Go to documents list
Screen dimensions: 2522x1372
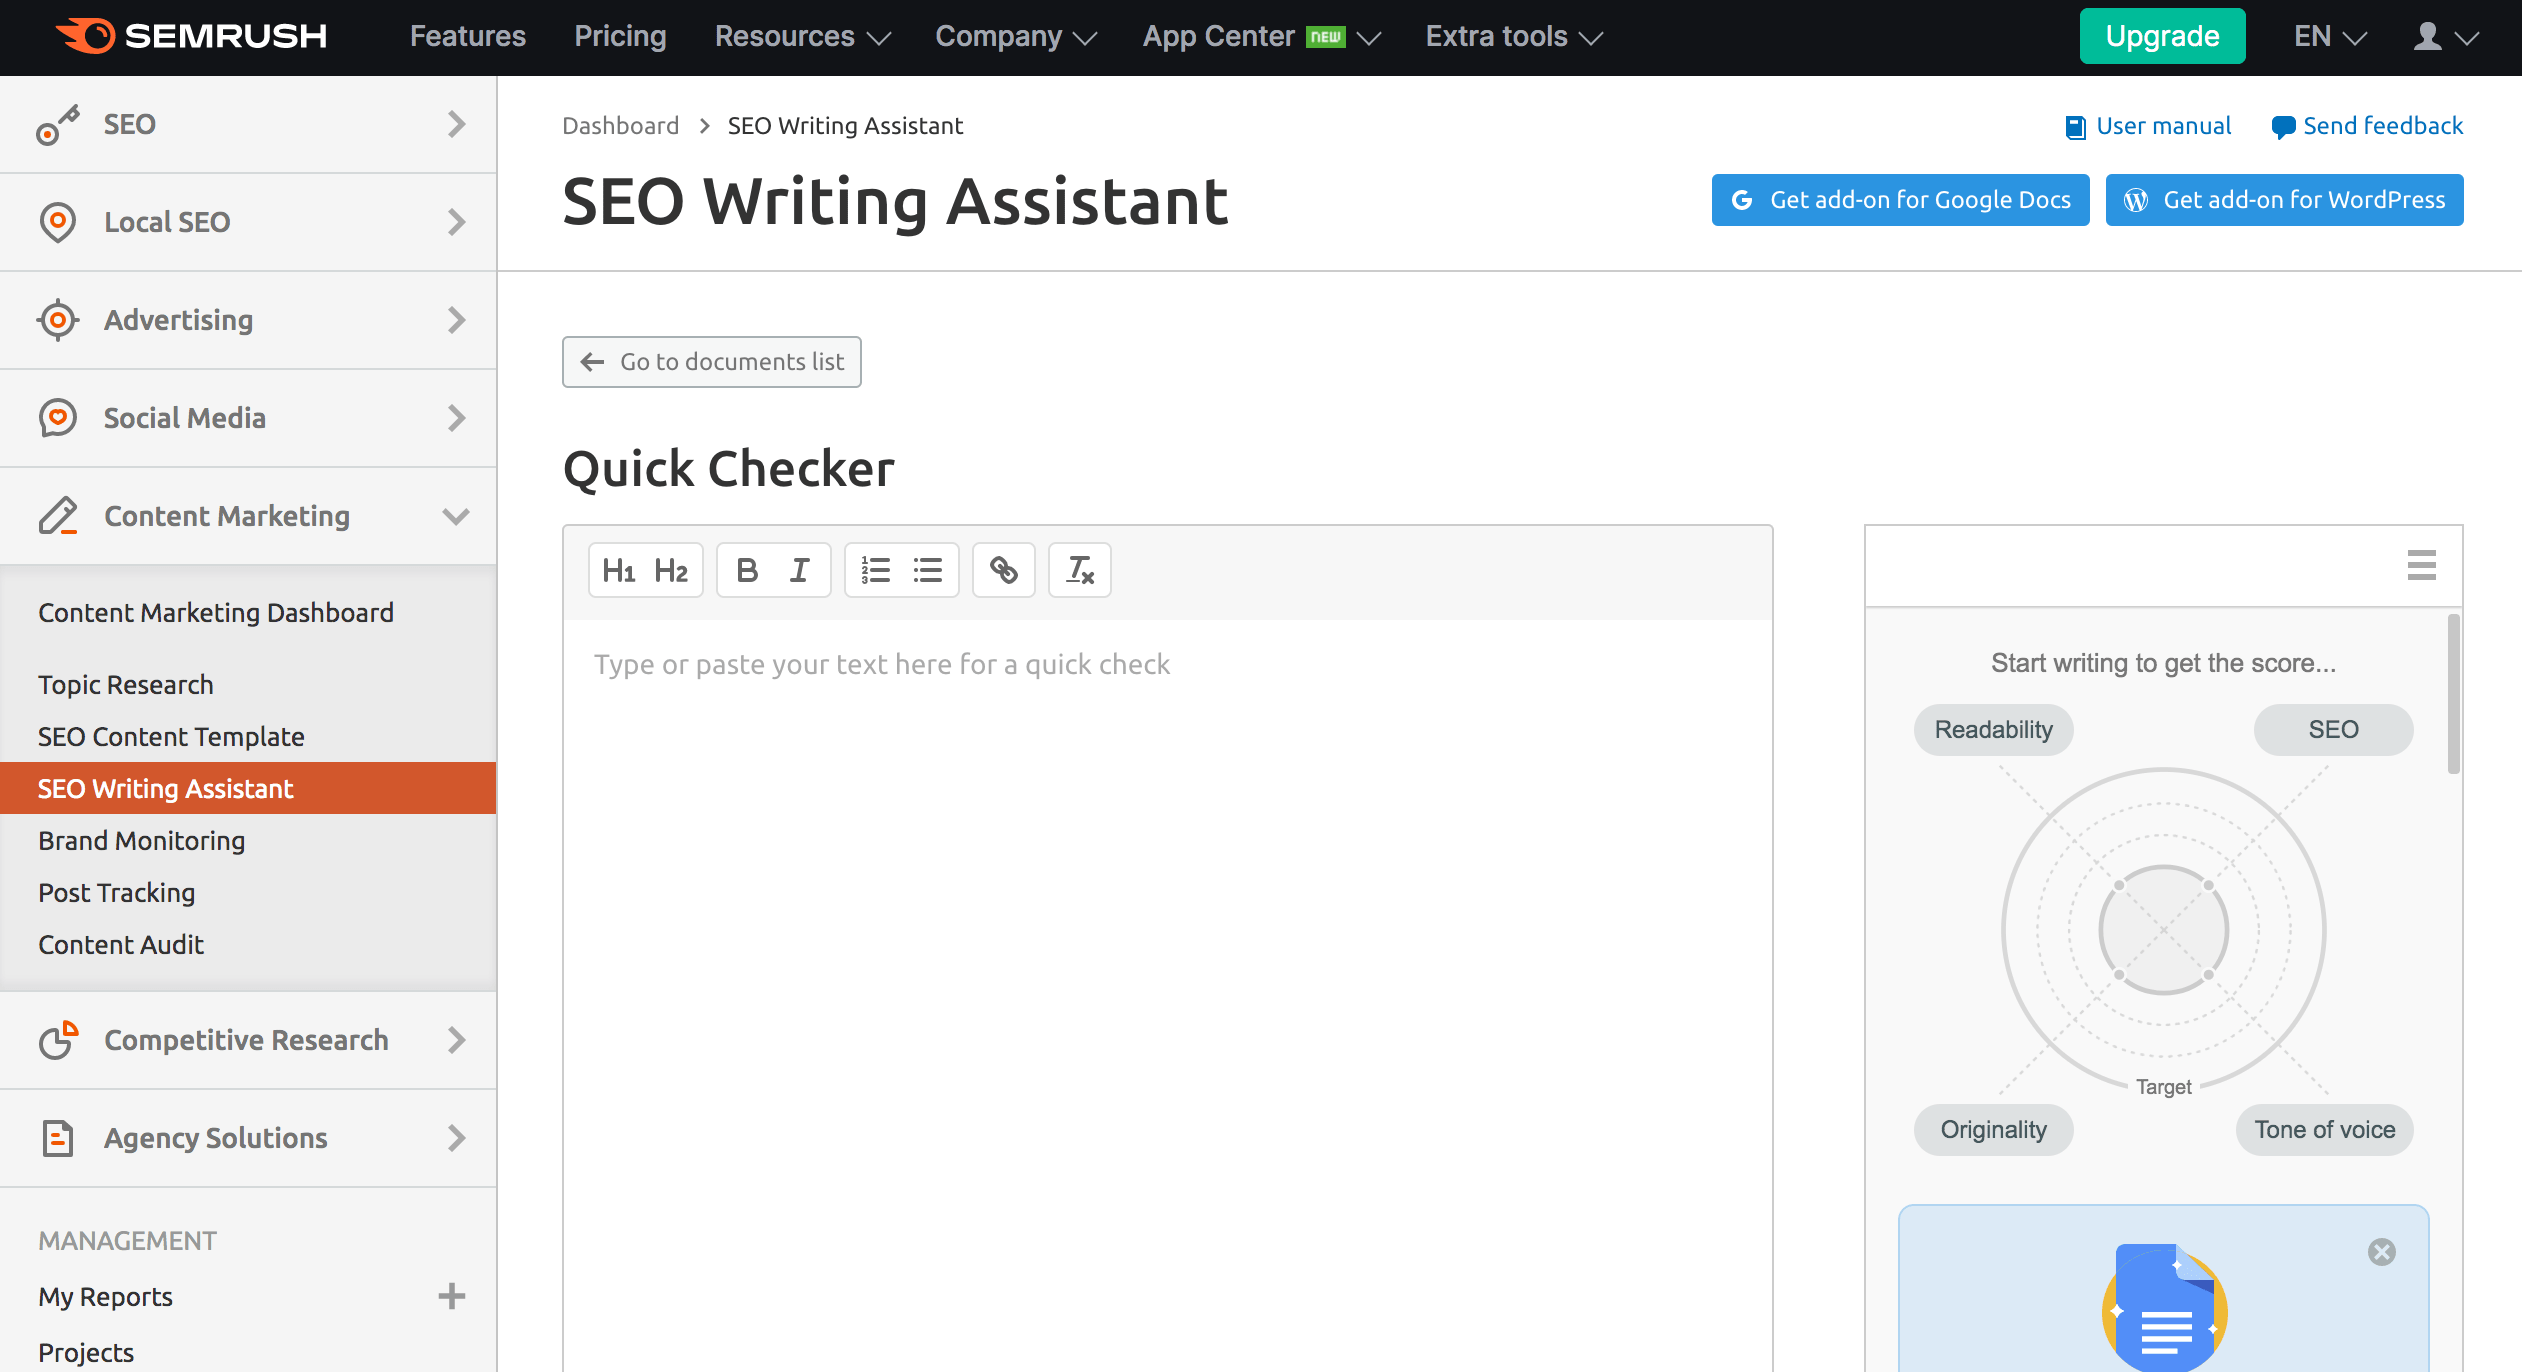click(x=711, y=362)
